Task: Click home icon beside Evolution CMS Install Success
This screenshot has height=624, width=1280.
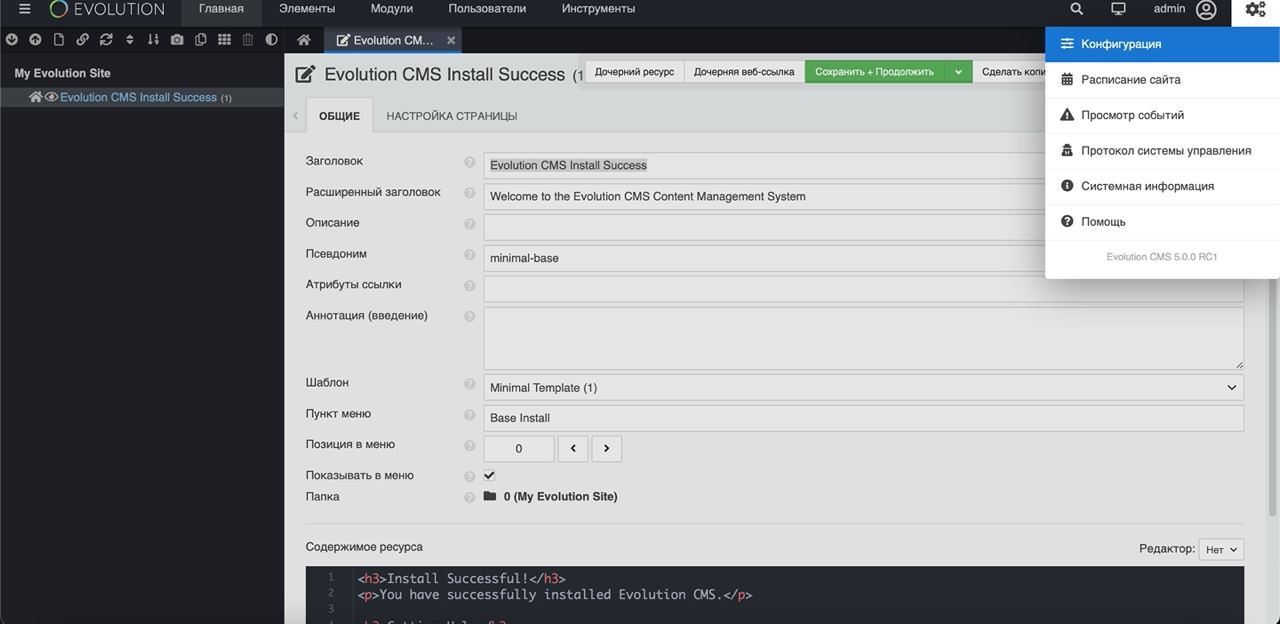Action: coord(36,97)
